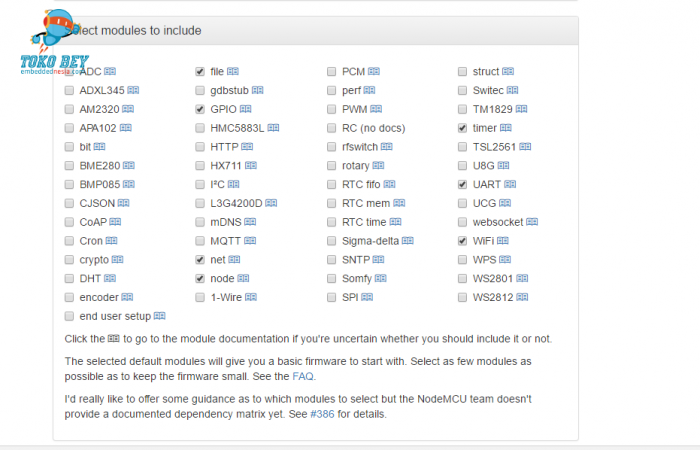Select the crypto module checkbox
700x450 pixels.
[69, 260]
